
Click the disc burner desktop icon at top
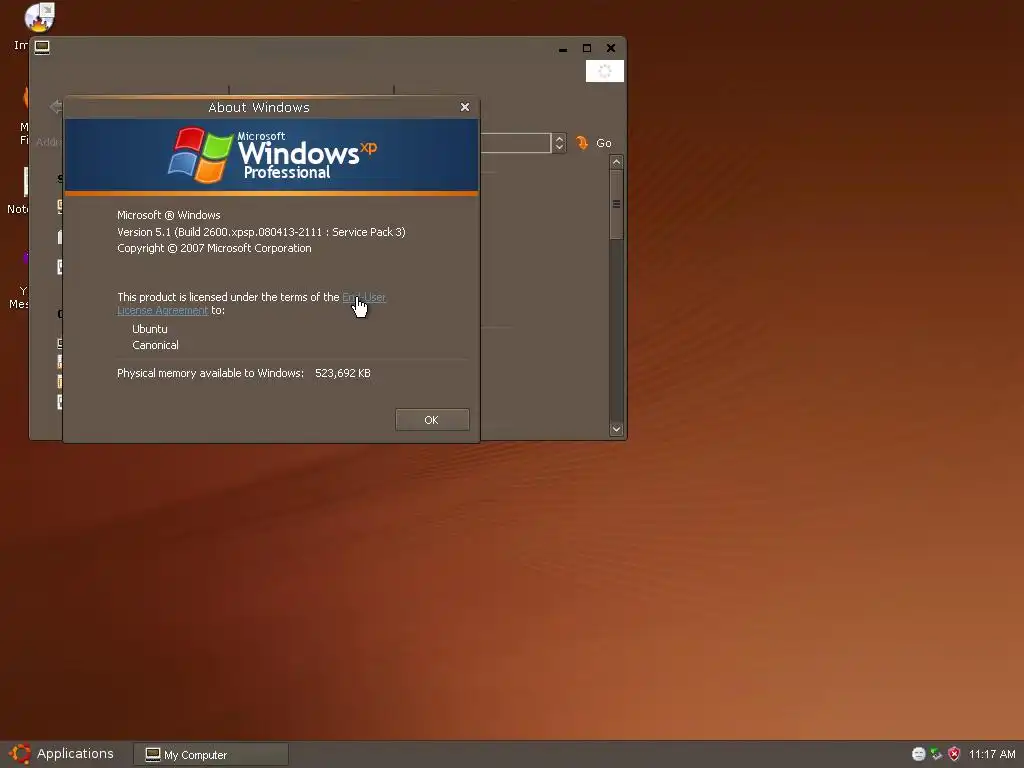click(39, 18)
